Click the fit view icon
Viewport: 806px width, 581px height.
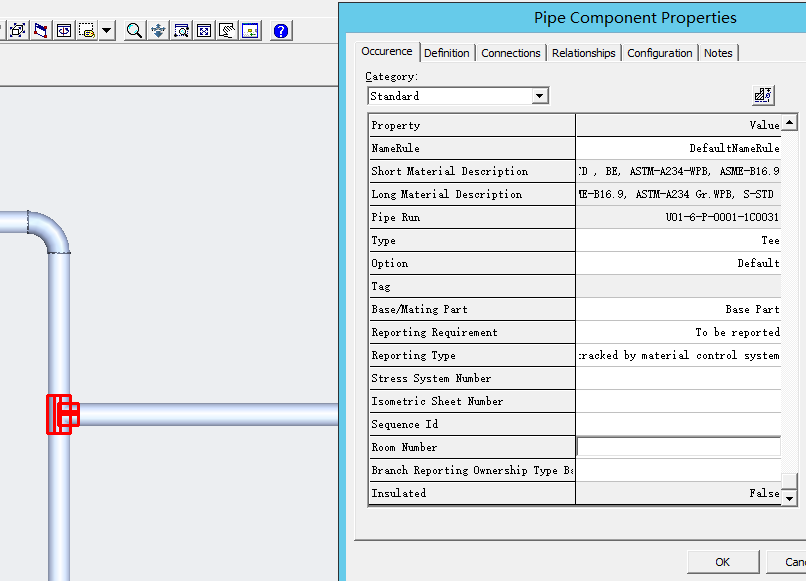tap(204, 31)
